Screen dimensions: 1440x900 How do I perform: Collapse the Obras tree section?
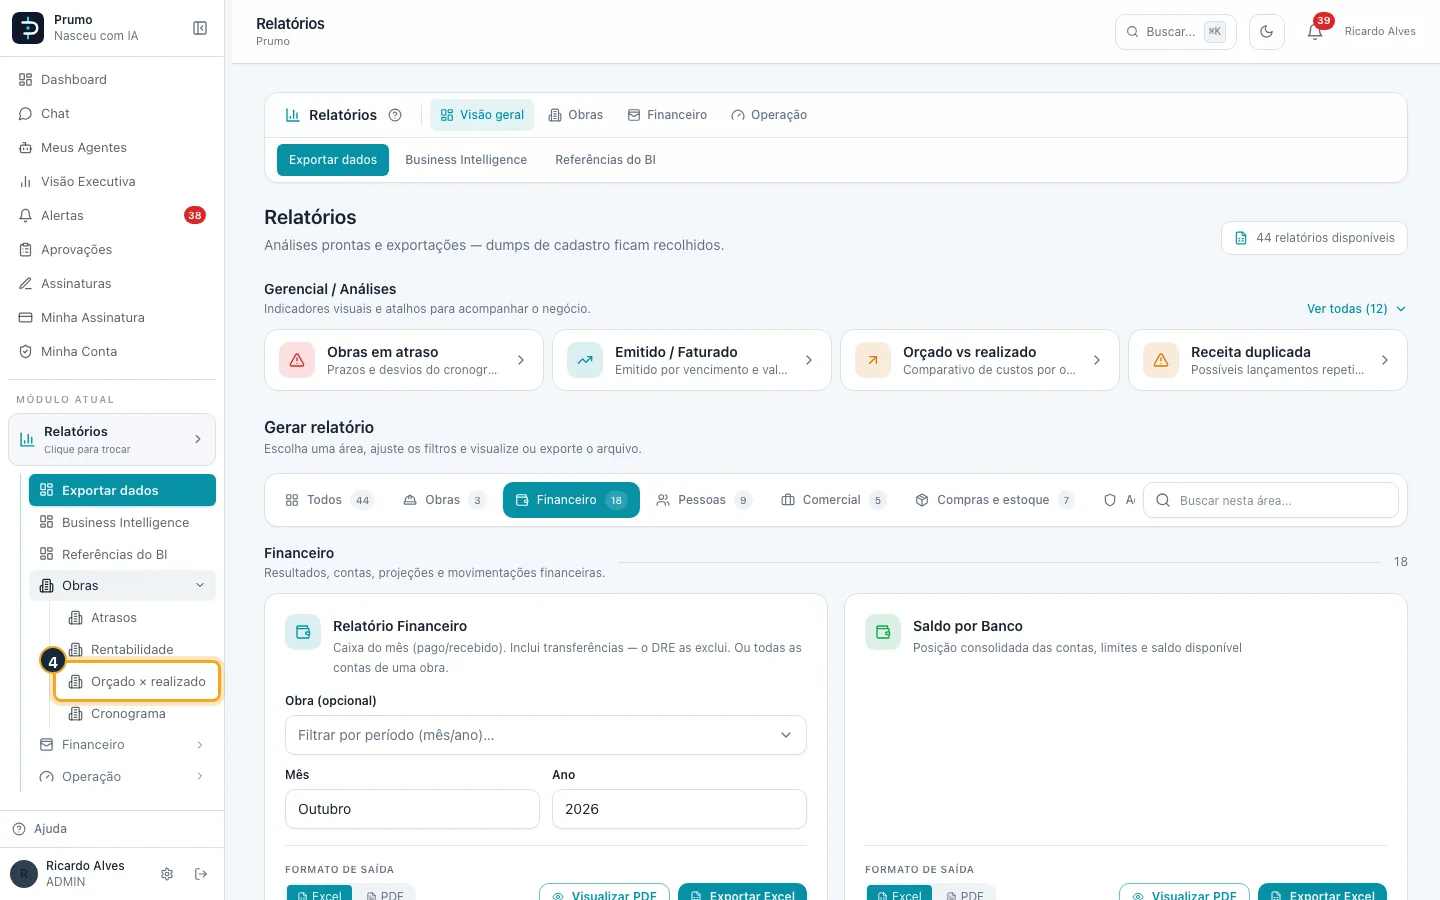coord(122,586)
